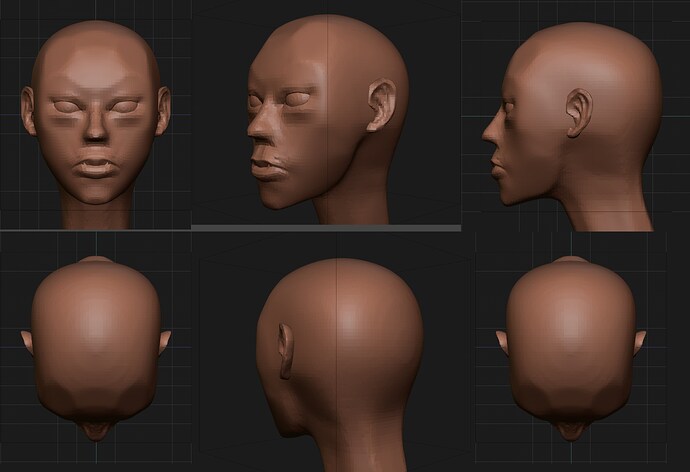Image resolution: width=690 pixels, height=472 pixels.
Task: Click the ear on the side profile head
Action: coord(578,113)
